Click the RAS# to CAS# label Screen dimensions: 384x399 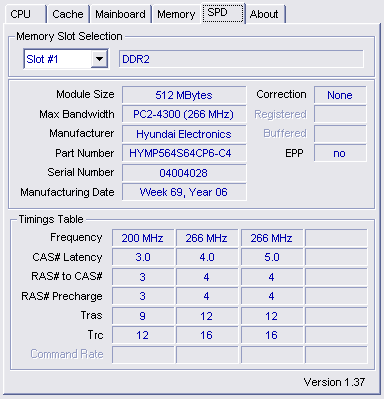[67, 276]
